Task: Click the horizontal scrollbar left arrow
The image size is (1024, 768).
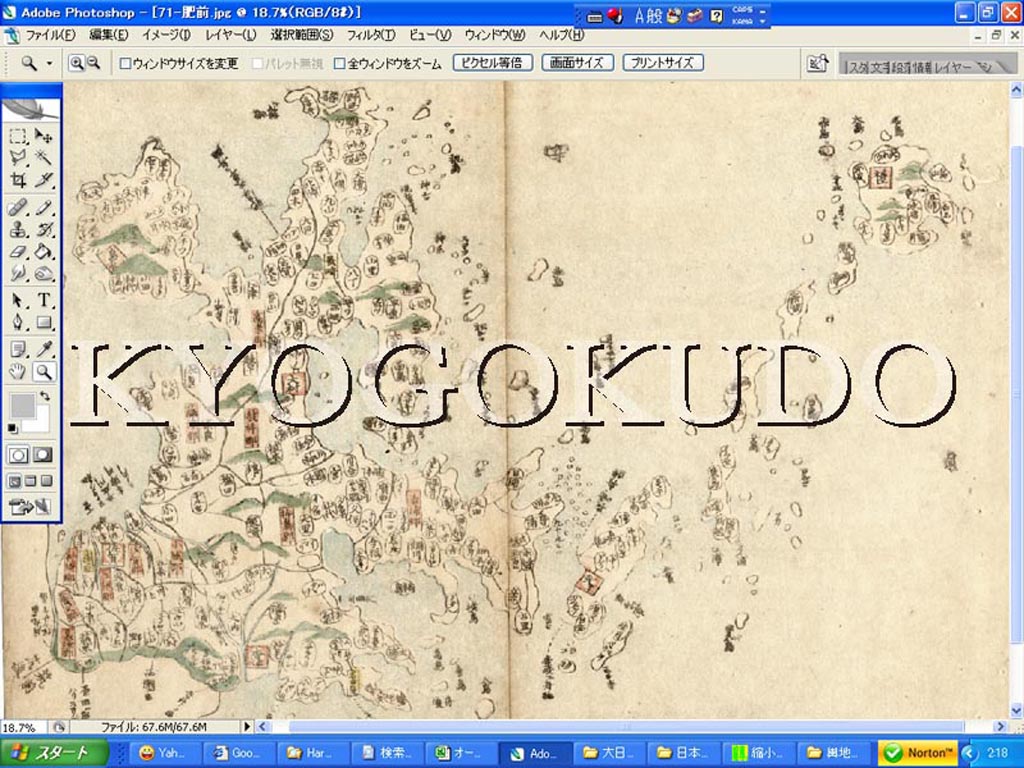Action: (x=263, y=726)
